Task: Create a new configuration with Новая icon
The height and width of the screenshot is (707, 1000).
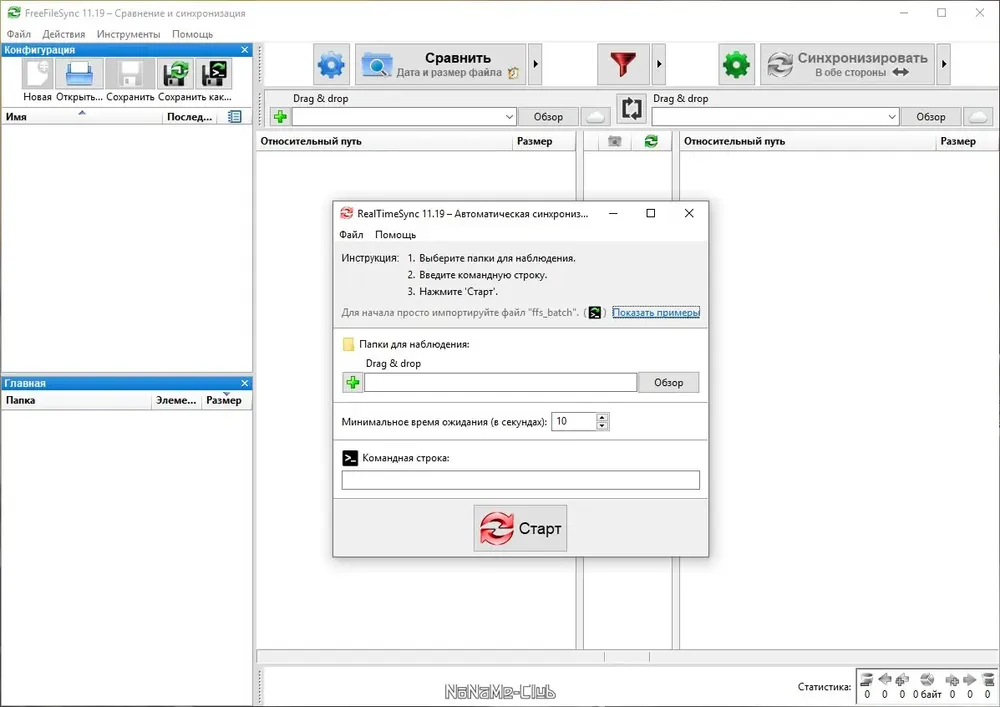Action: click(37, 73)
